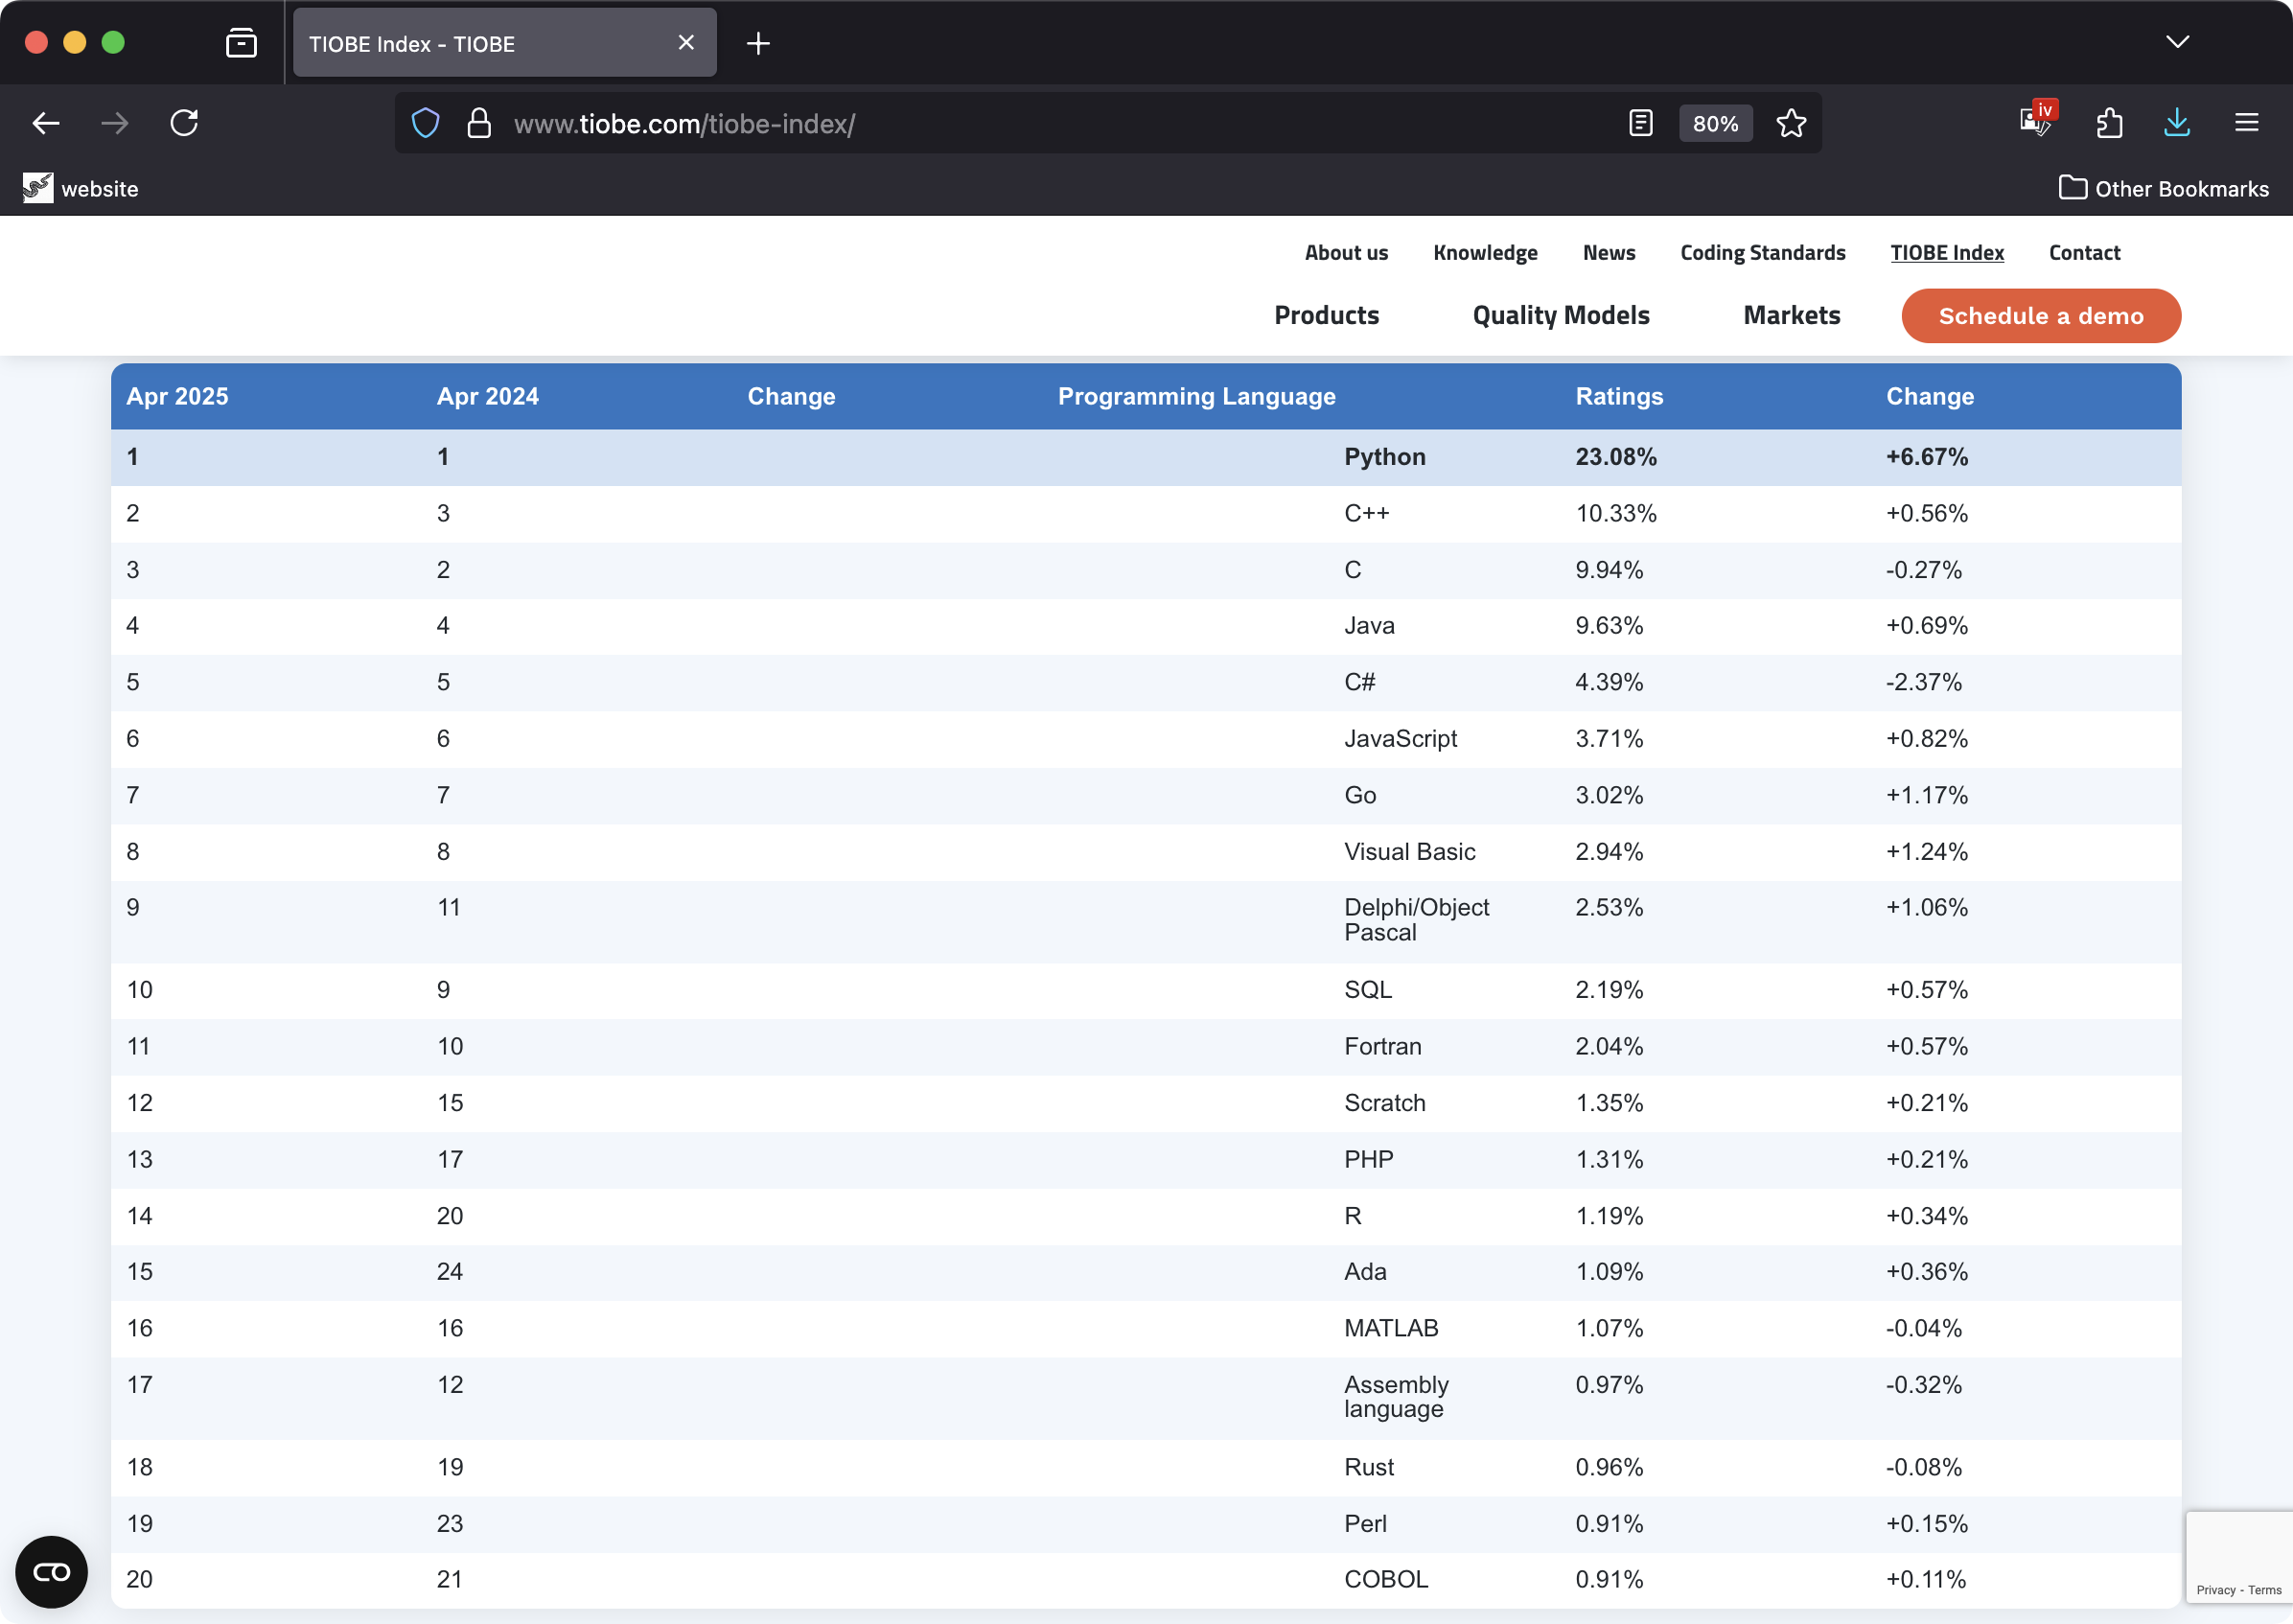Open a new tab
Viewport: 2293px width, 1624px height.
coord(758,43)
